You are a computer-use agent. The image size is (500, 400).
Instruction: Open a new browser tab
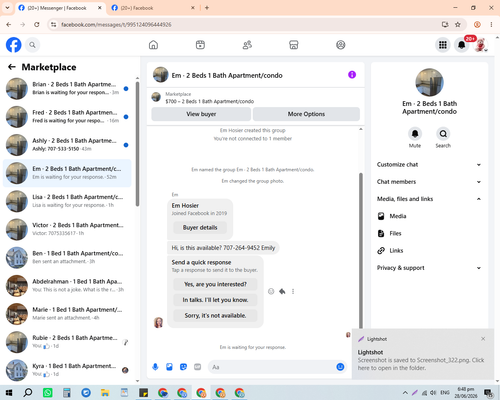(207, 8)
